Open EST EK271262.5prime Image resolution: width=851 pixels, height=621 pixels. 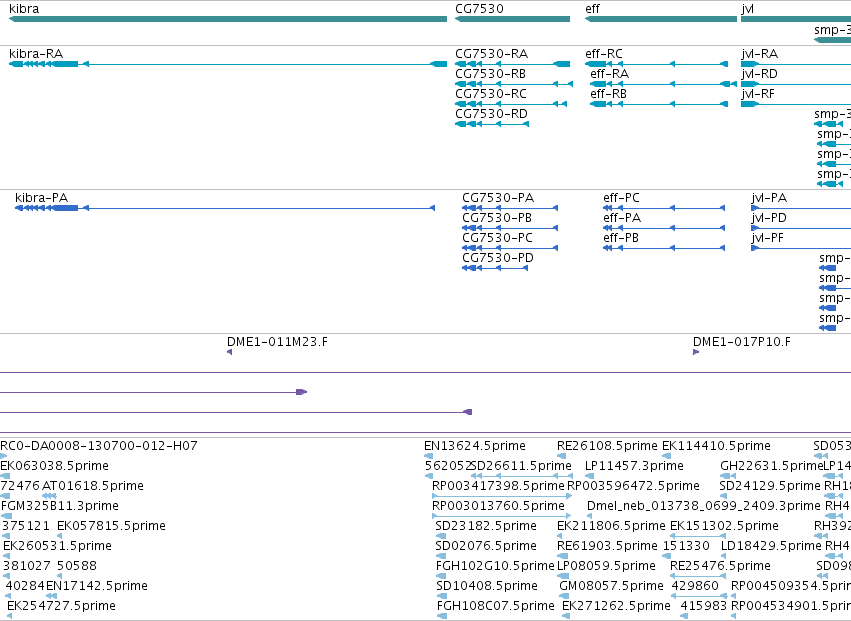click(616, 606)
